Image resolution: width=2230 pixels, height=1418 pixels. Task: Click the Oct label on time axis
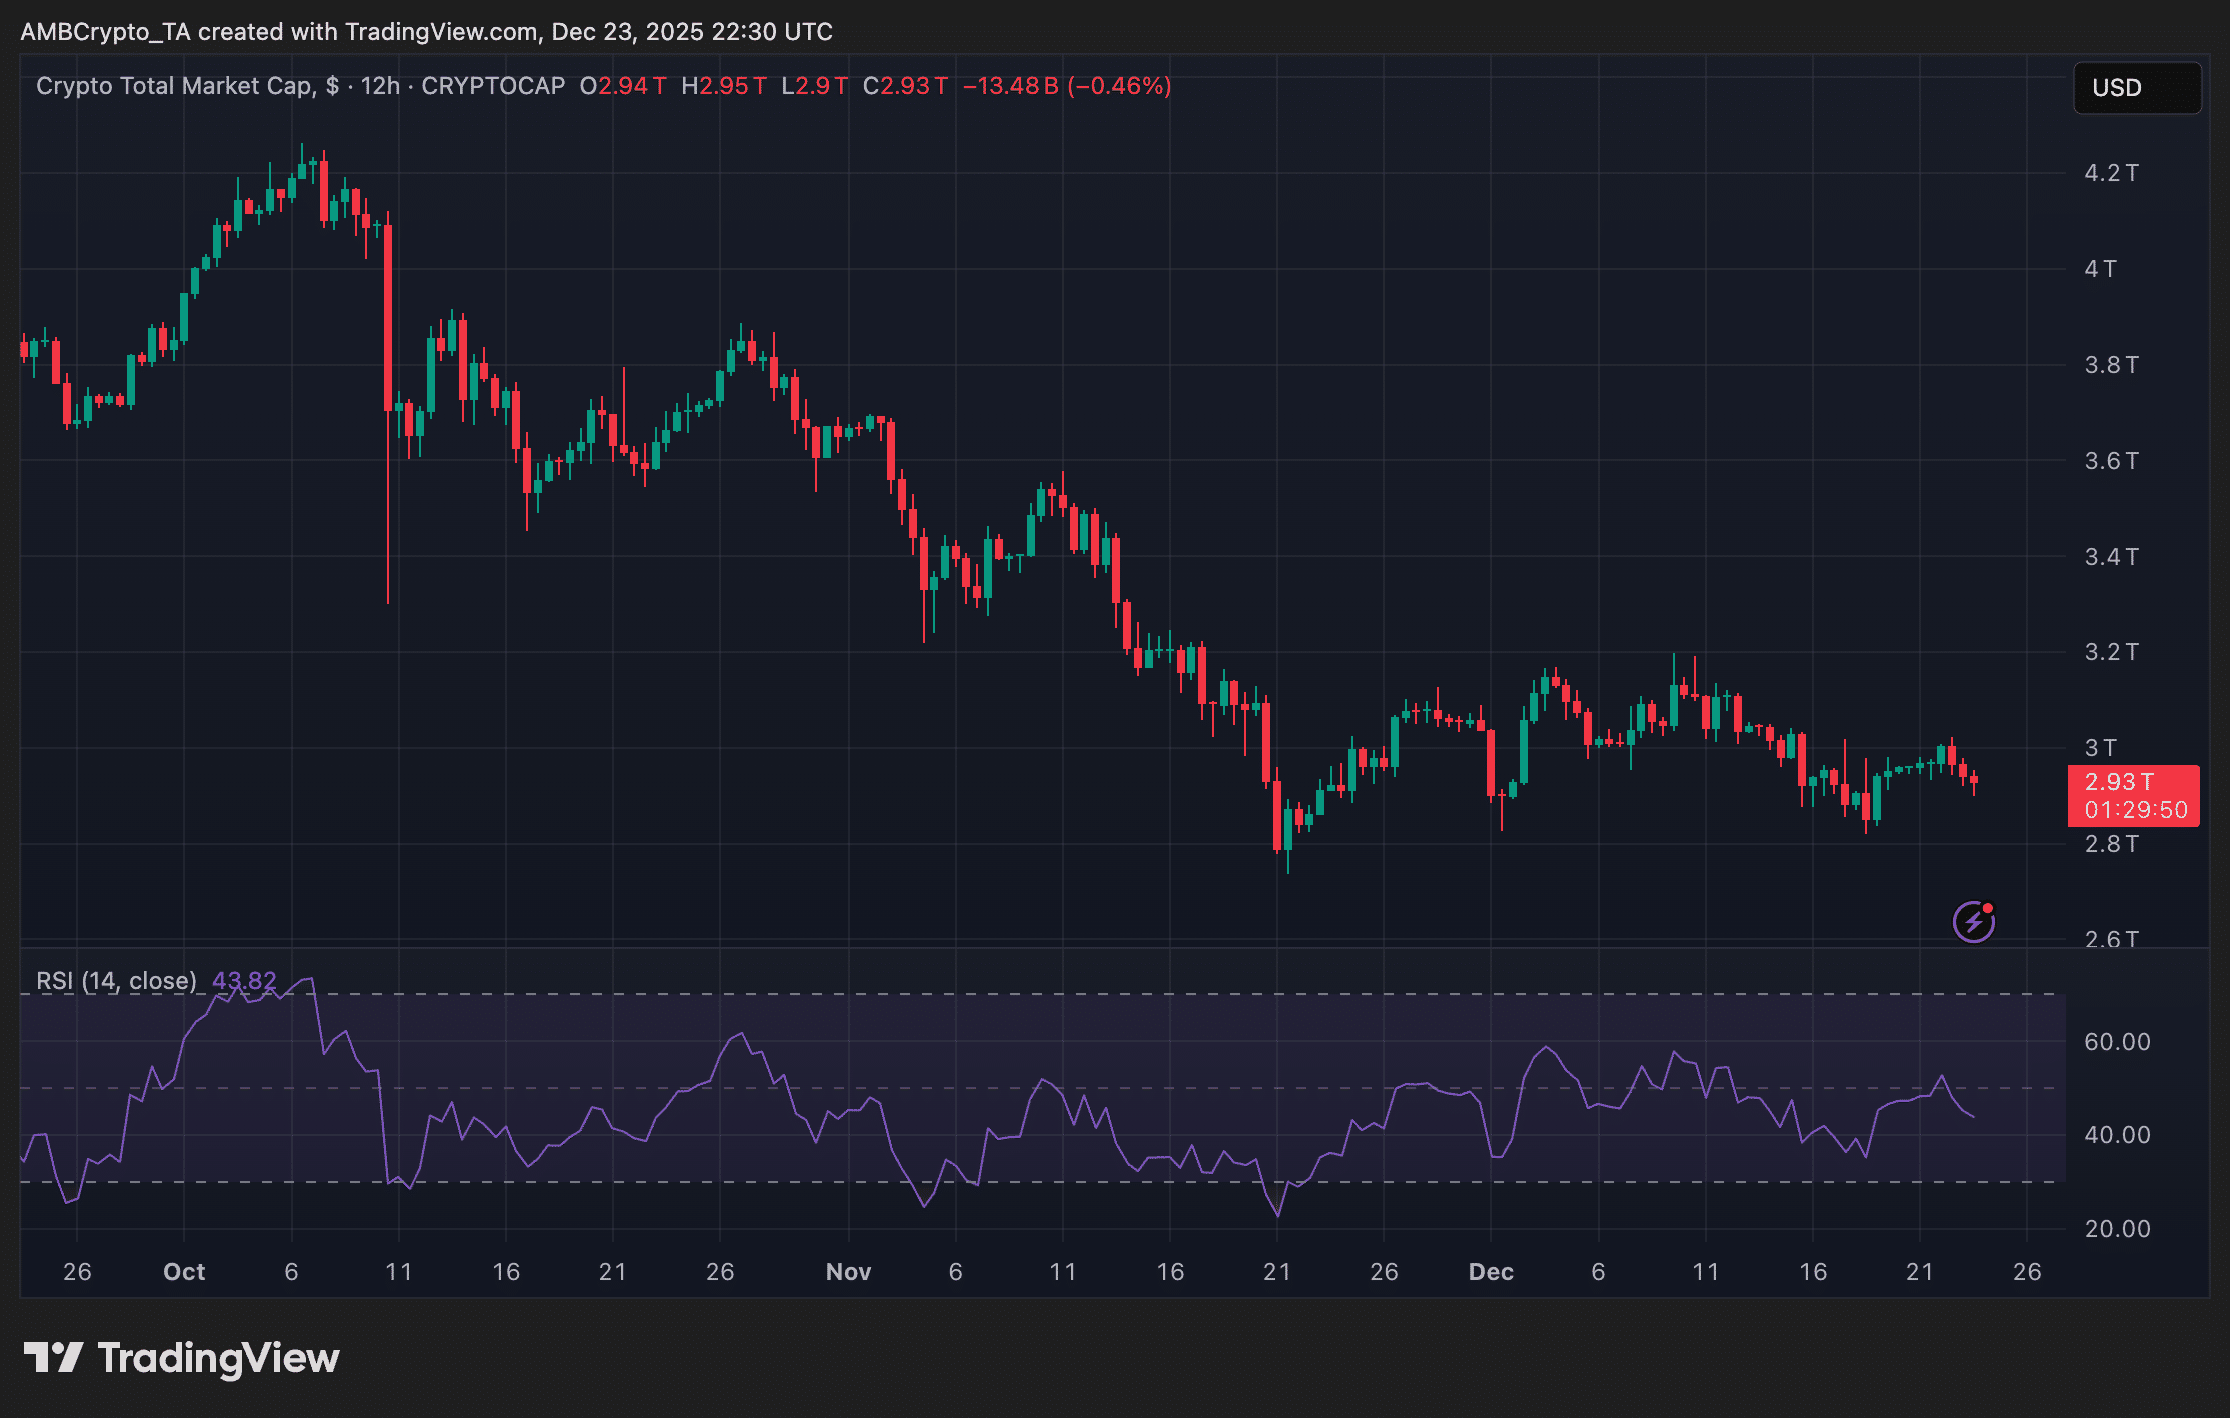click(184, 1272)
